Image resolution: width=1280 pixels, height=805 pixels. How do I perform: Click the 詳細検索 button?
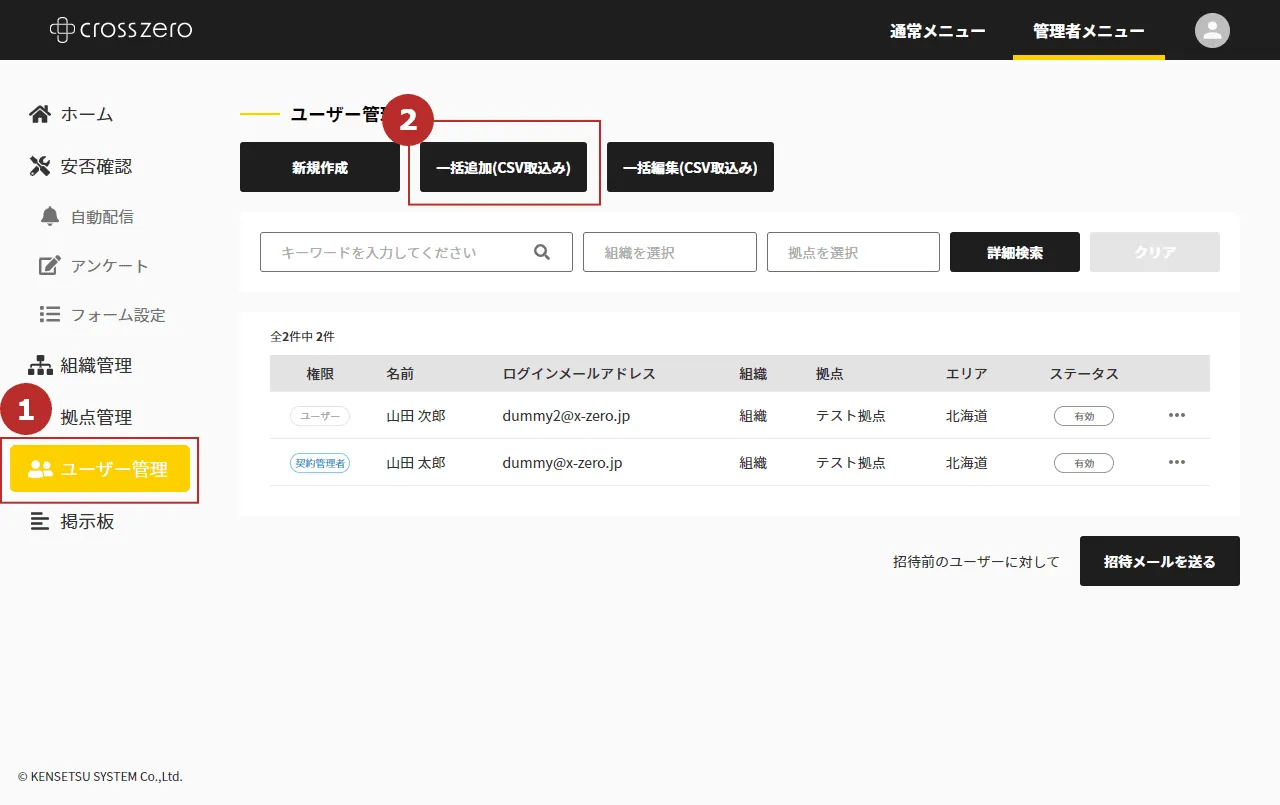1015,252
